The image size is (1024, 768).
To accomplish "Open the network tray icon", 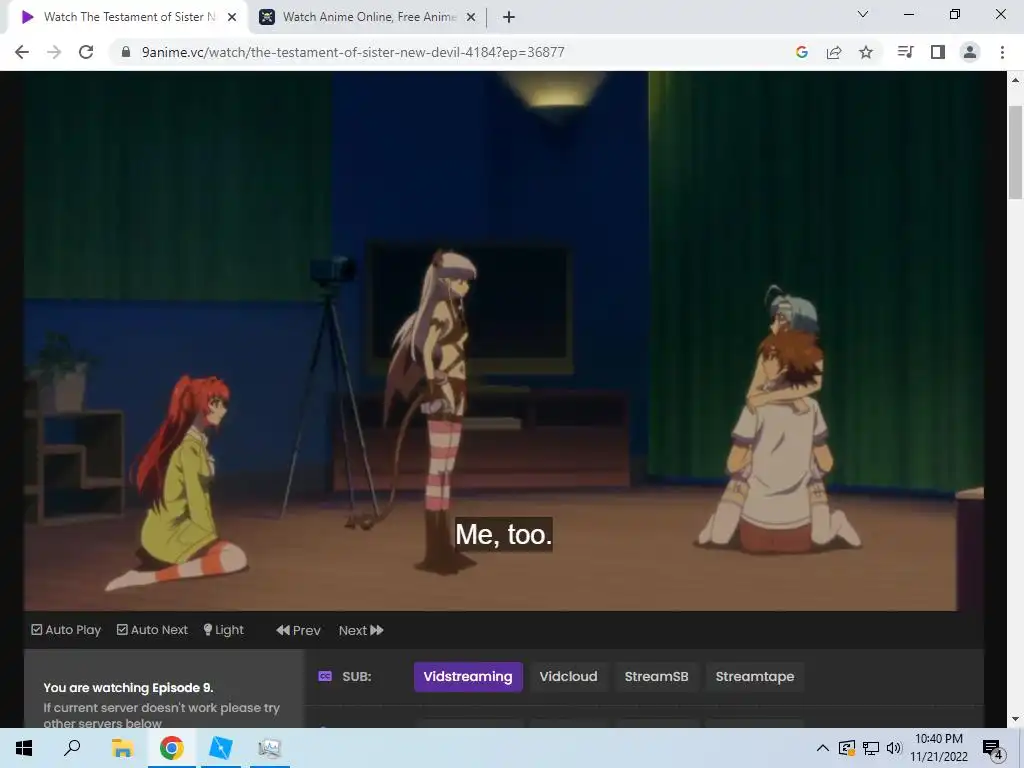I will click(871, 748).
